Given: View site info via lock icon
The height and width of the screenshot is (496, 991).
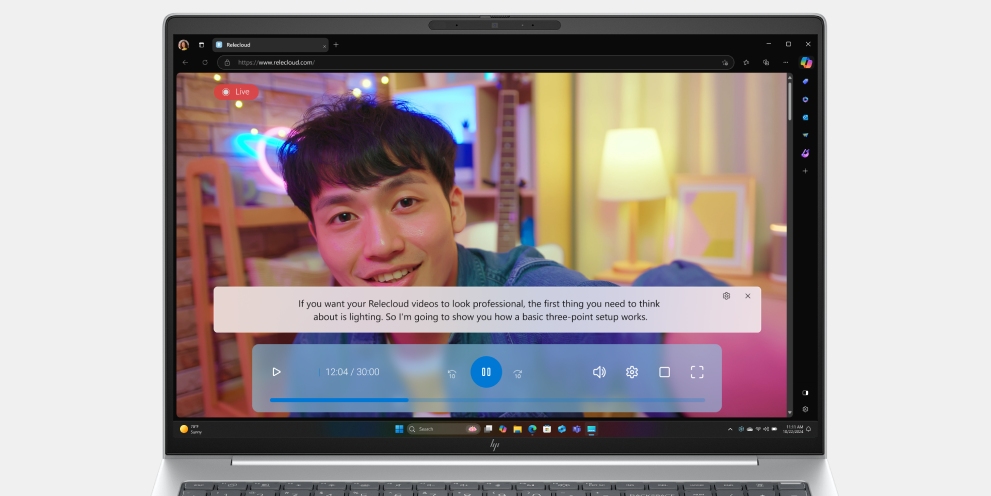Looking at the screenshot, I should tap(228, 63).
